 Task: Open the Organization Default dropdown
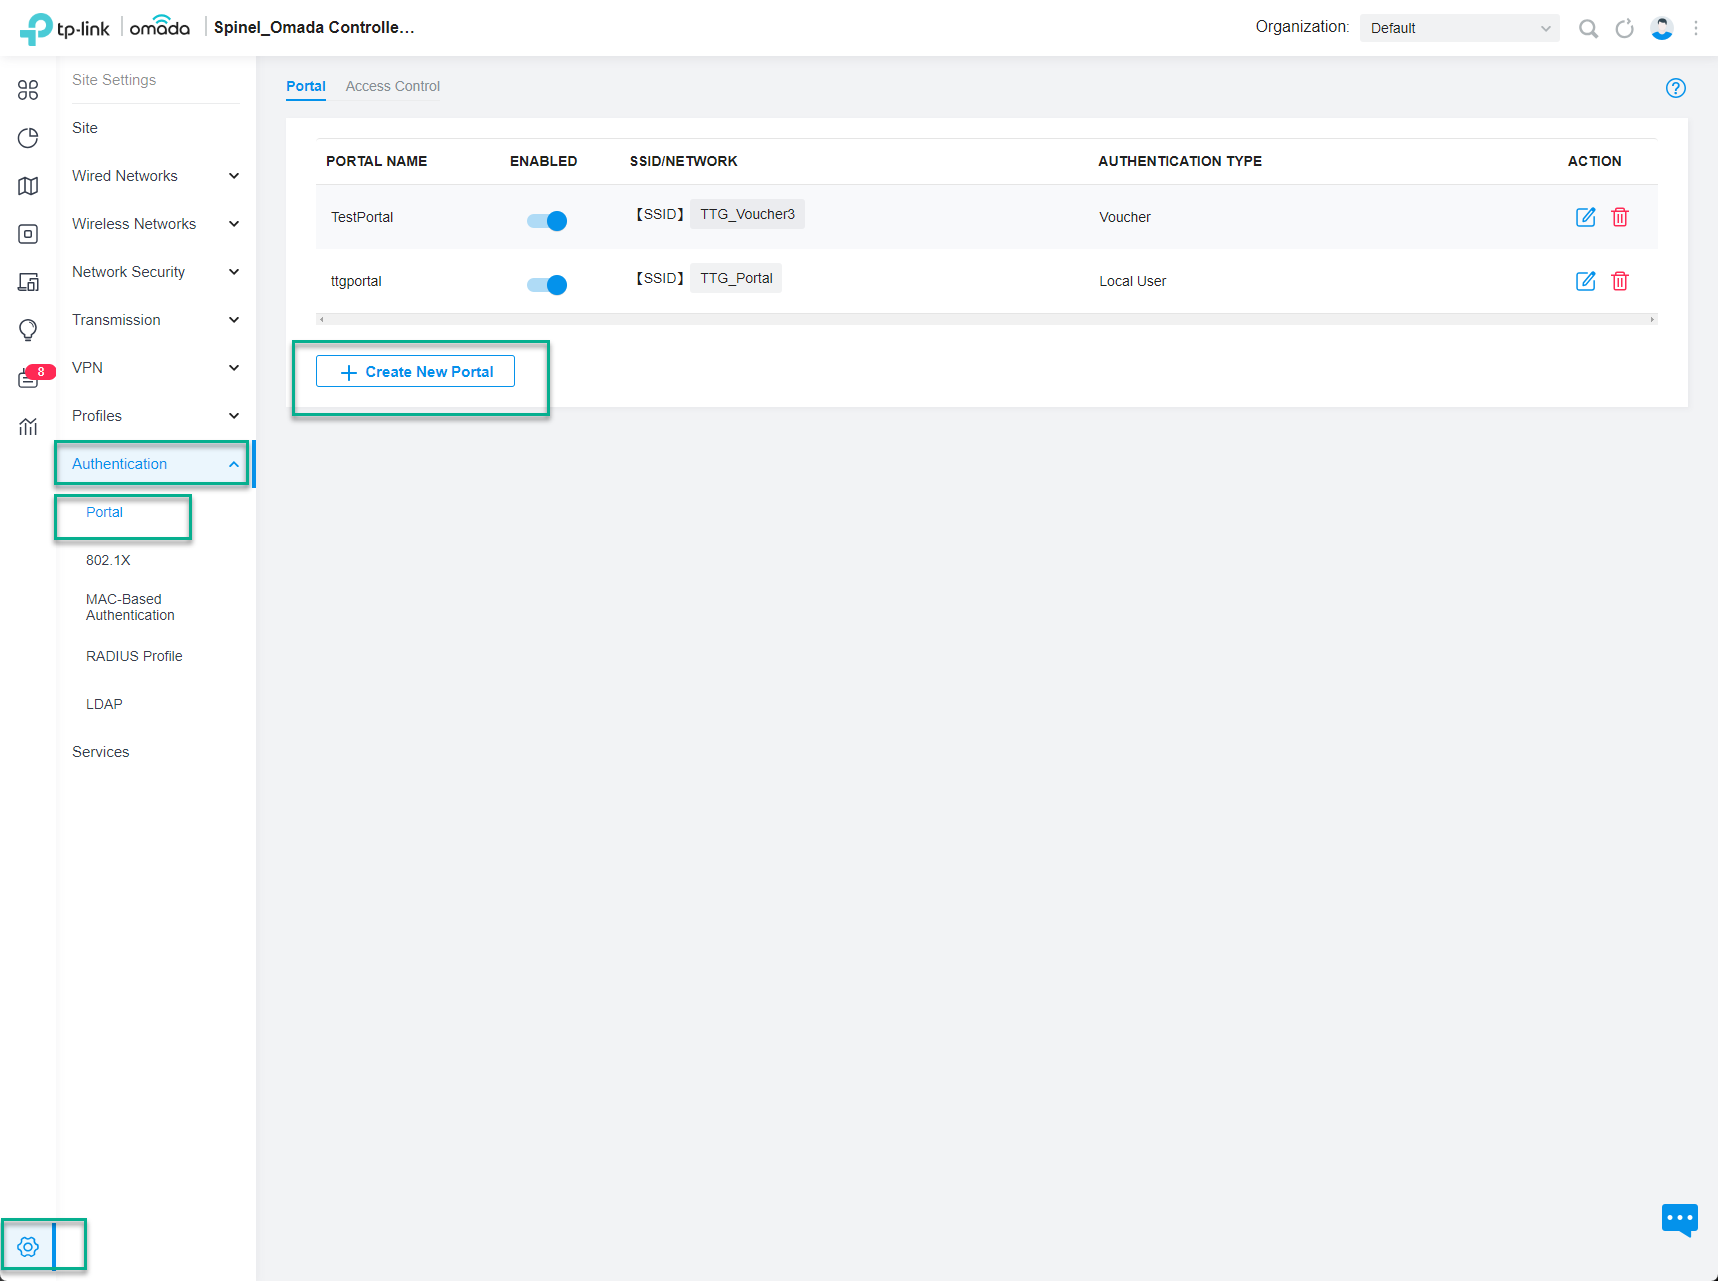point(1459,28)
